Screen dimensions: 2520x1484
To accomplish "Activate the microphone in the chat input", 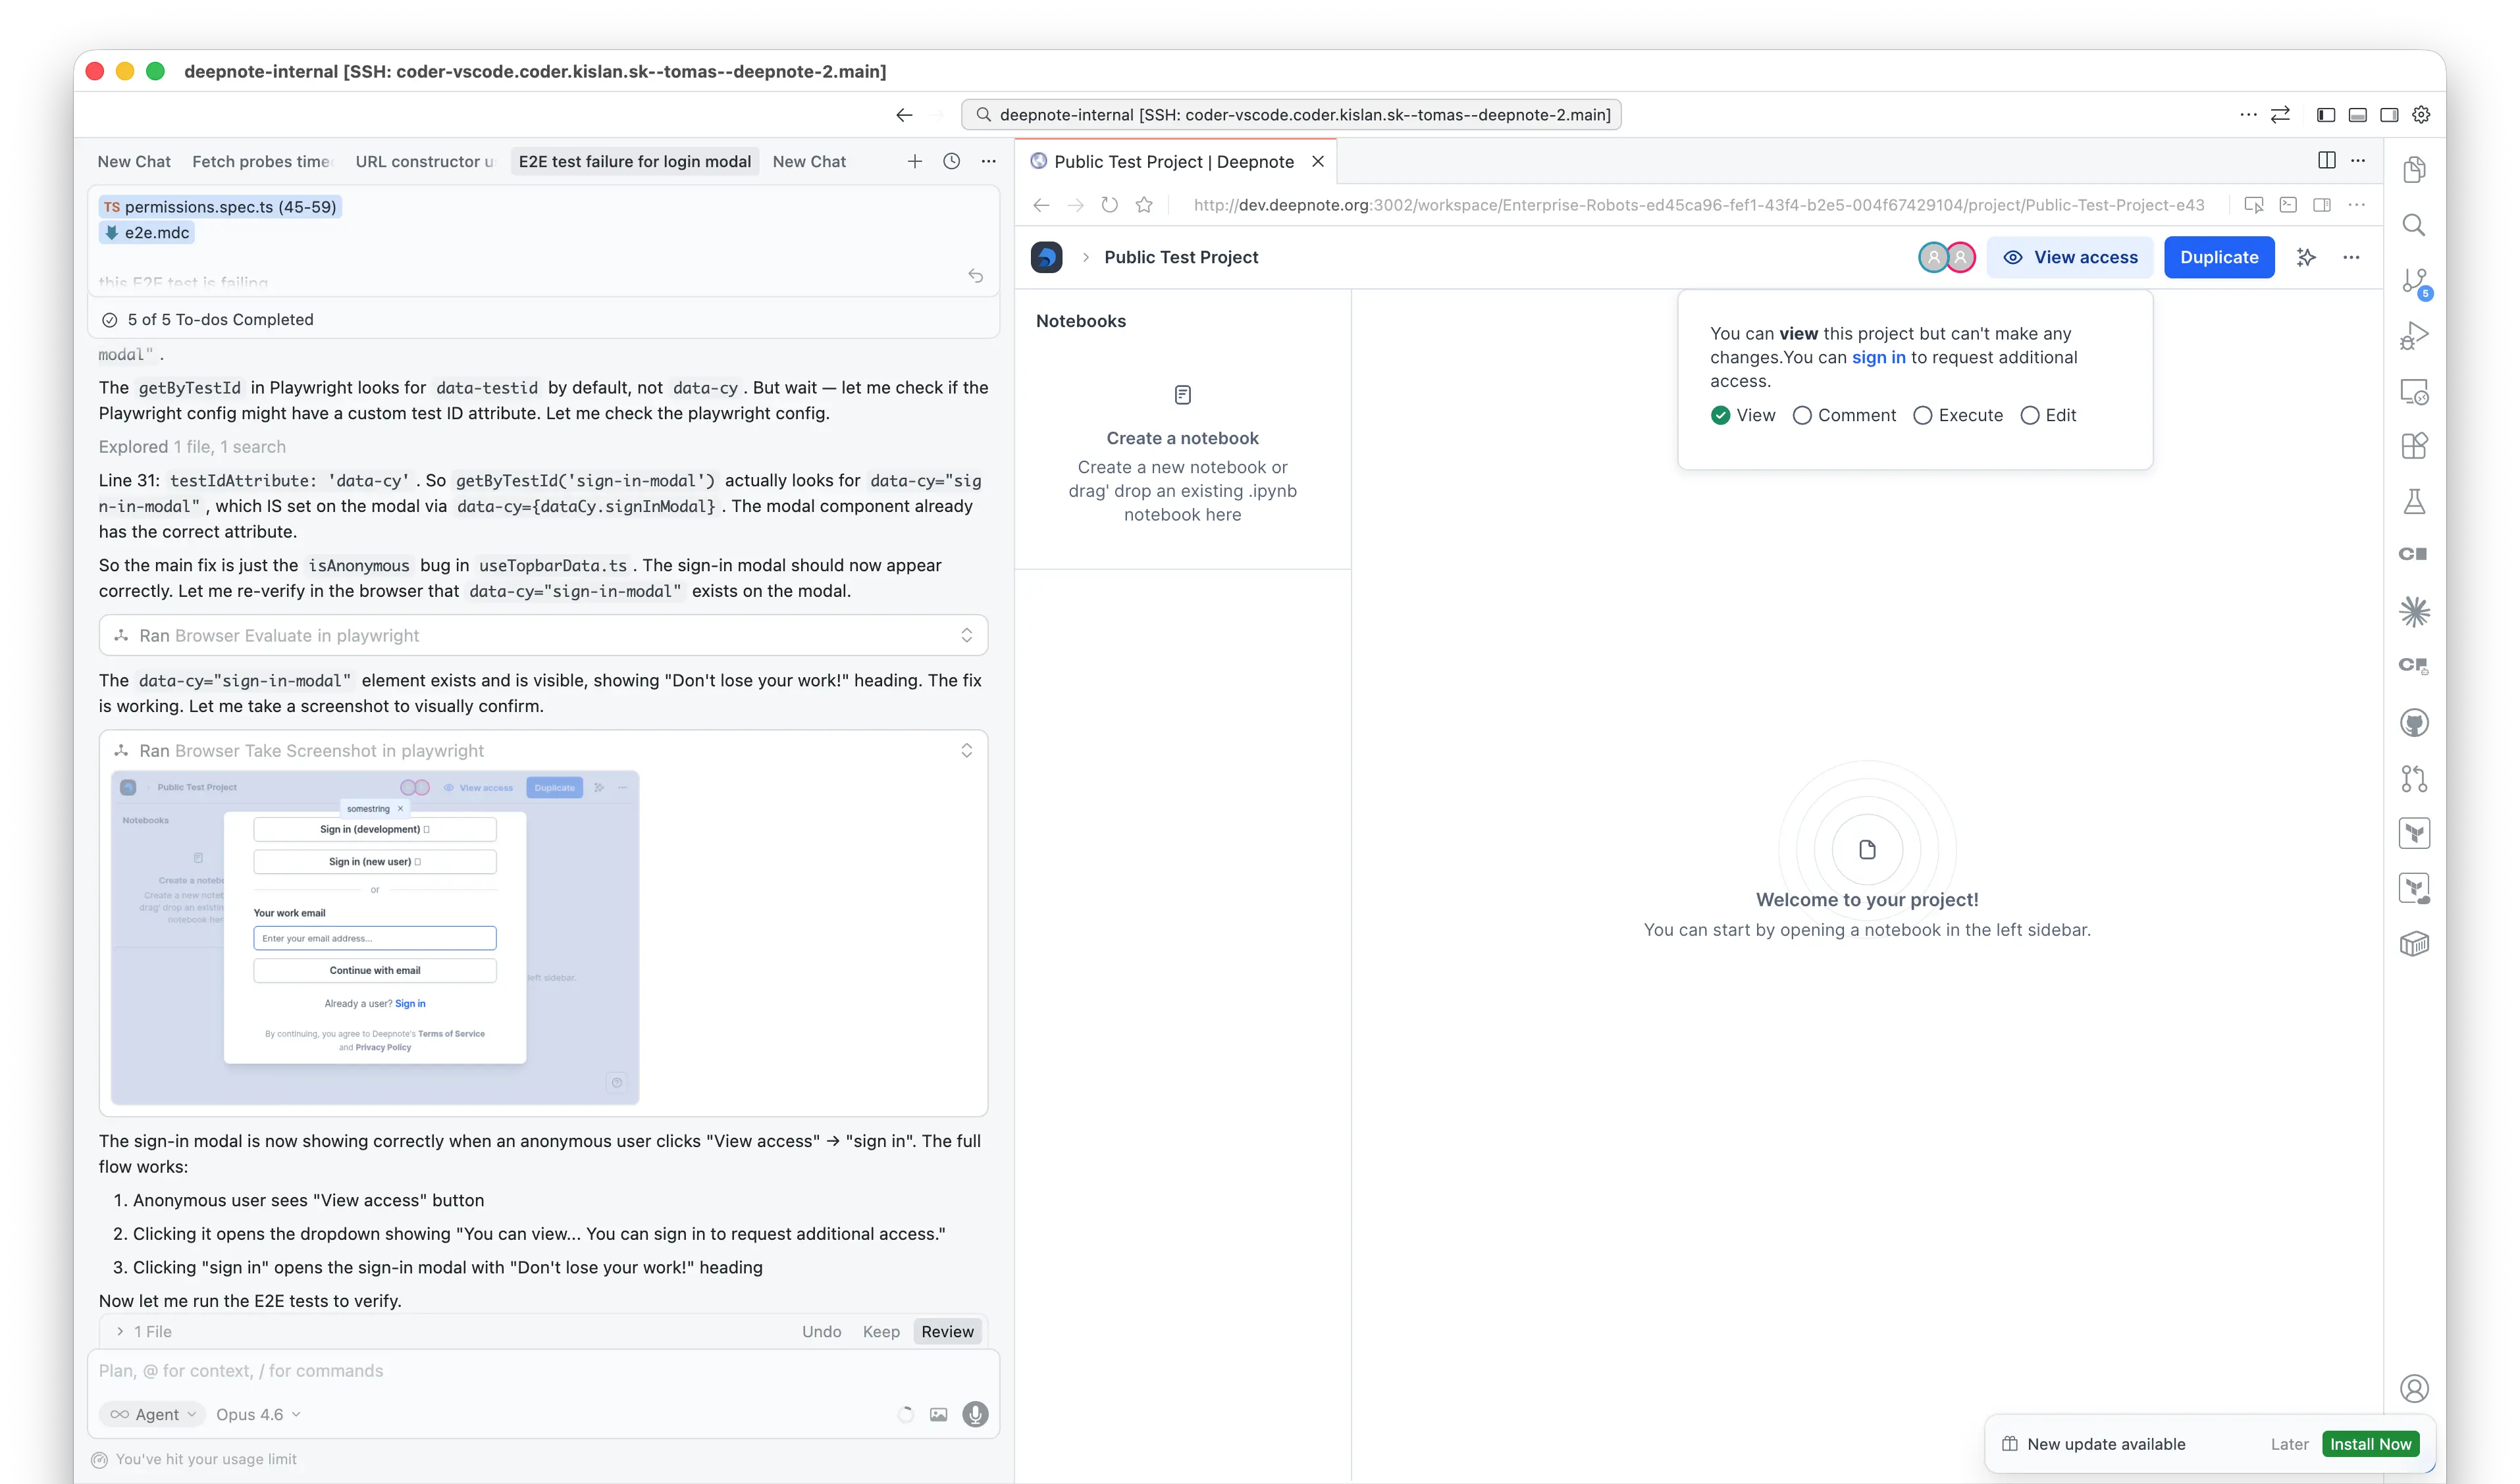I will pyautogui.click(x=976, y=1414).
